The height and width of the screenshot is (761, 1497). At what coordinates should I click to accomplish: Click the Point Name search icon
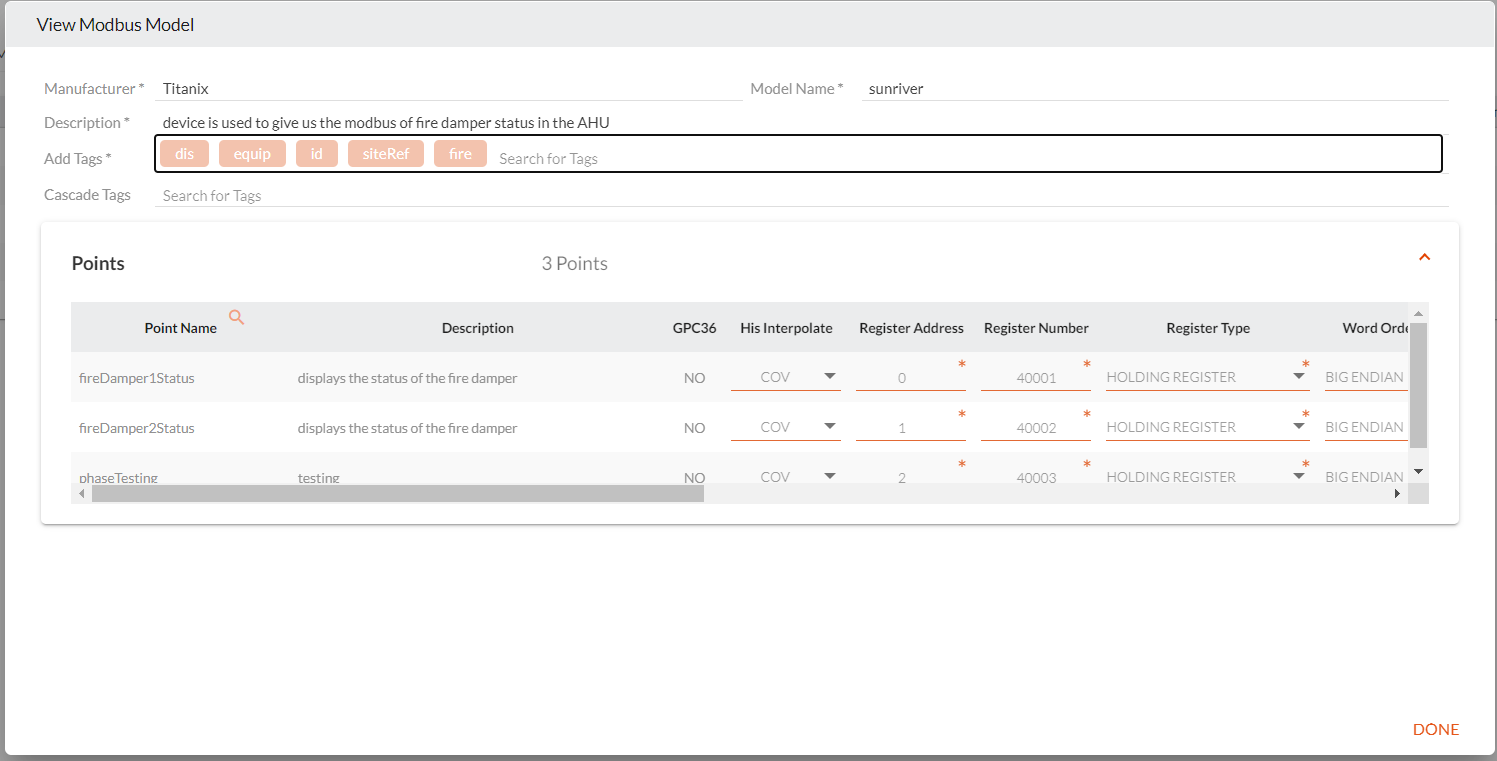coord(237,317)
